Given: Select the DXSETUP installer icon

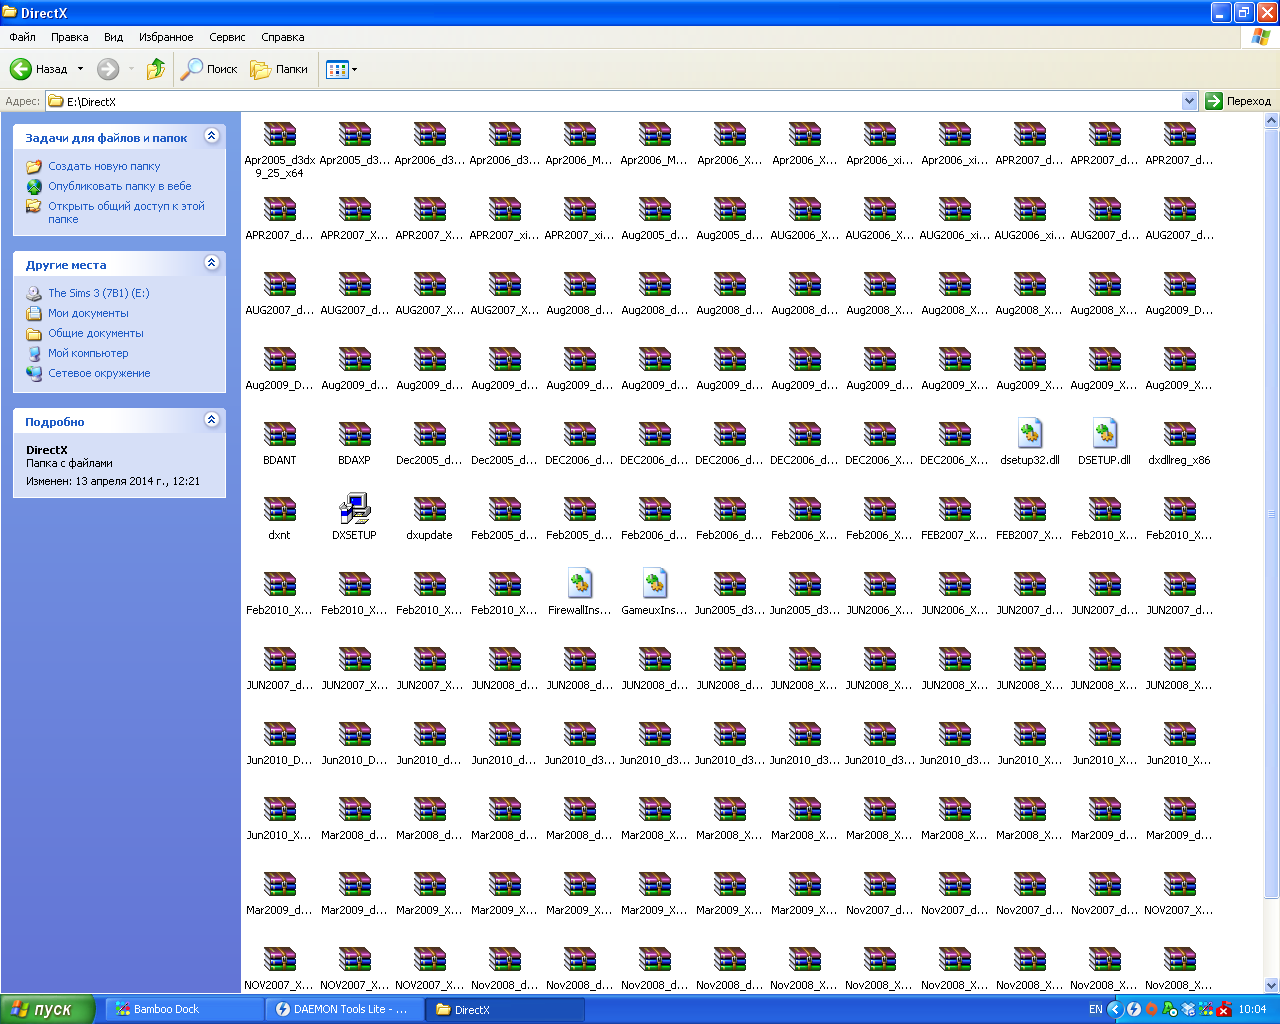Looking at the screenshot, I should coord(355,509).
